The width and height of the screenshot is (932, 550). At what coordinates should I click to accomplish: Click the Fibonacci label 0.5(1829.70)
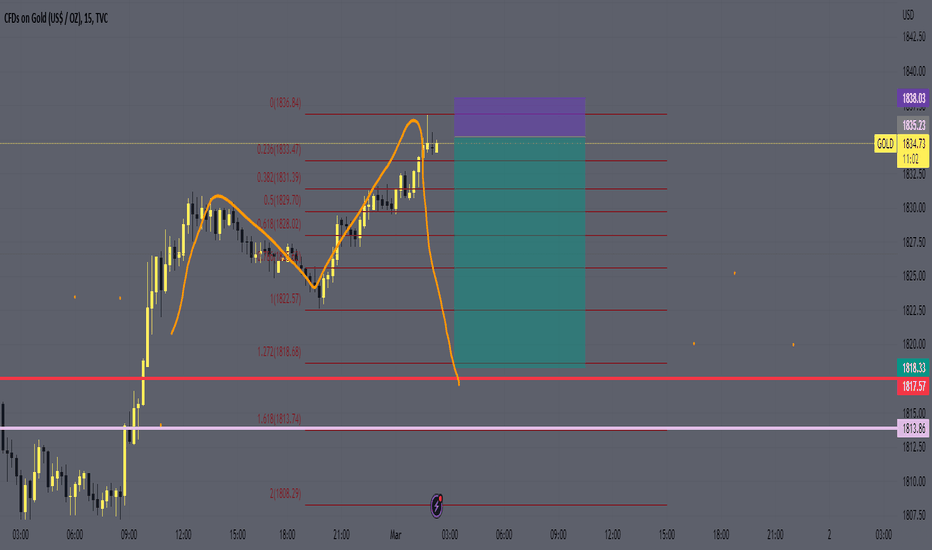(x=282, y=200)
